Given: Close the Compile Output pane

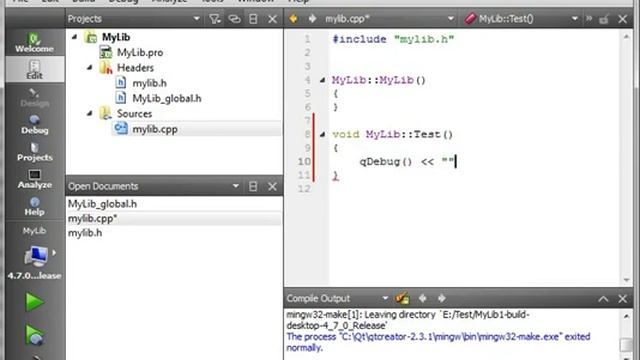Looking at the screenshot, I should click(622, 299).
